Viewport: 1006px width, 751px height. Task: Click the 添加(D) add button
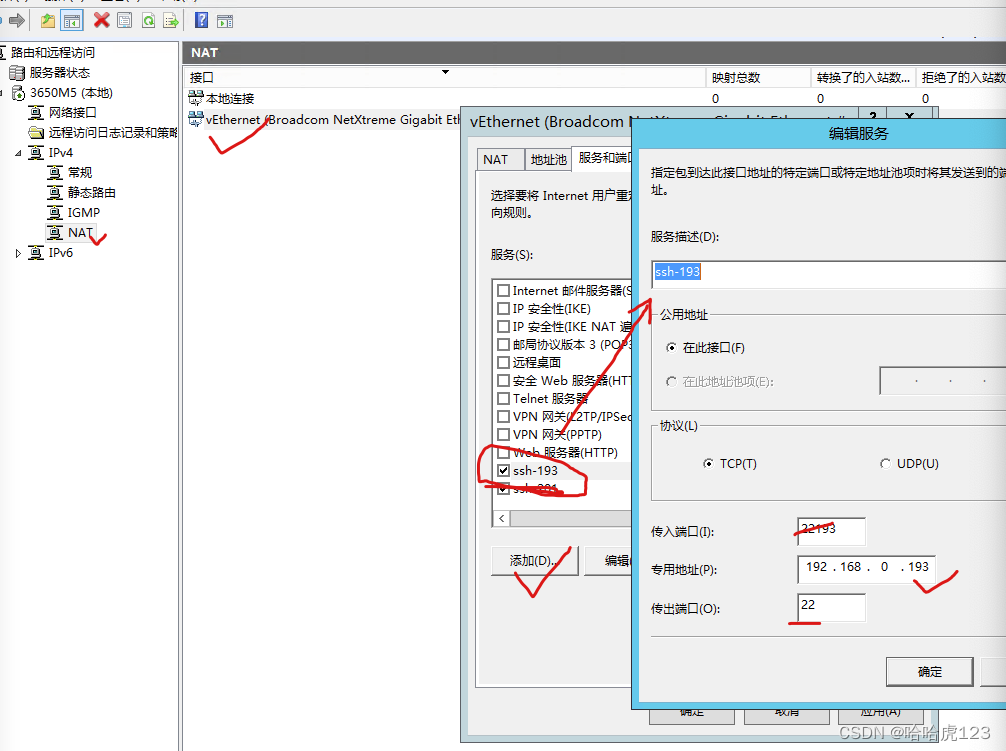coord(534,561)
